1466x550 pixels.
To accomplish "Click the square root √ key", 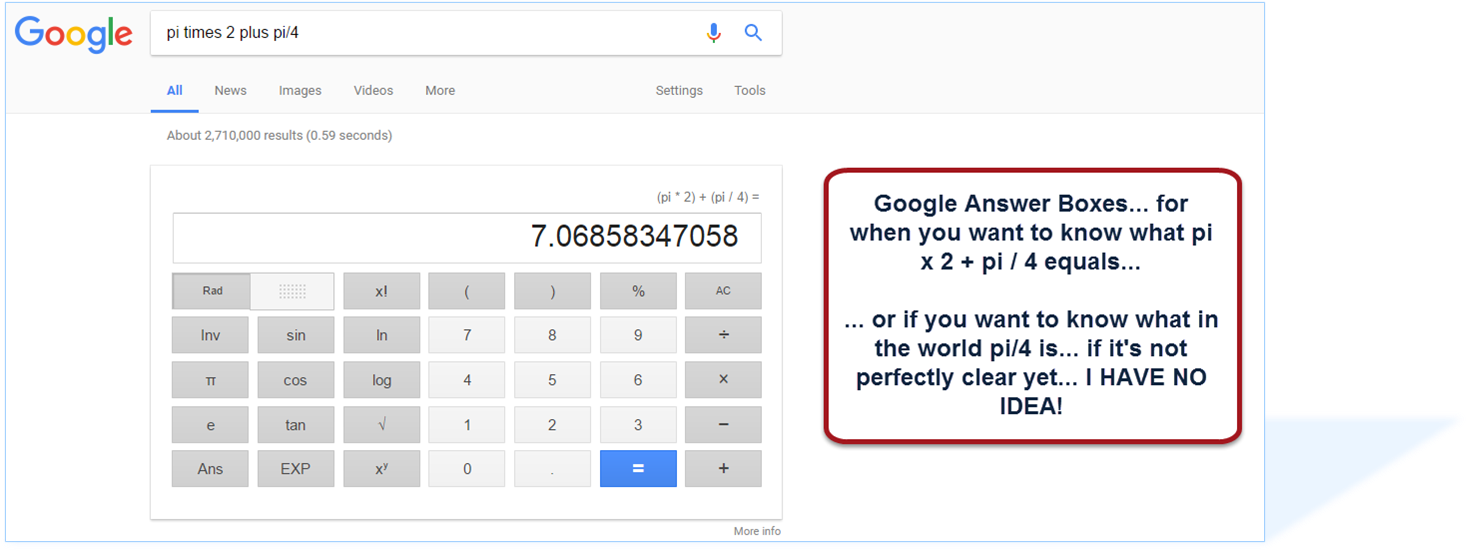I will coord(382,424).
